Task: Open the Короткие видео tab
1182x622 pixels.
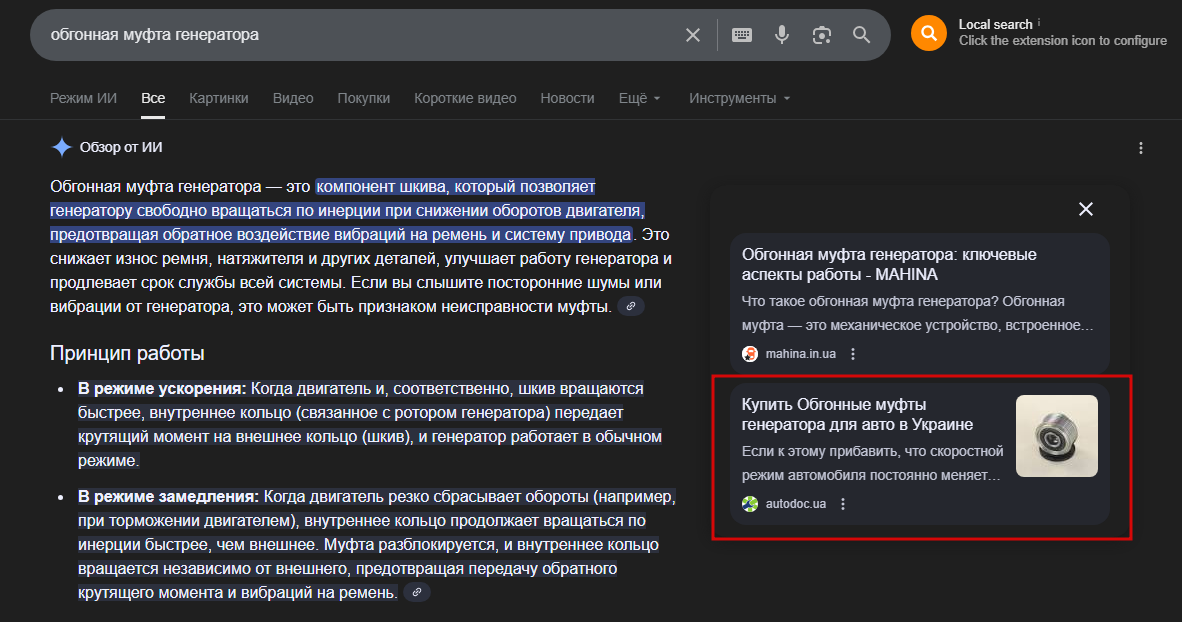Action: 465,98
